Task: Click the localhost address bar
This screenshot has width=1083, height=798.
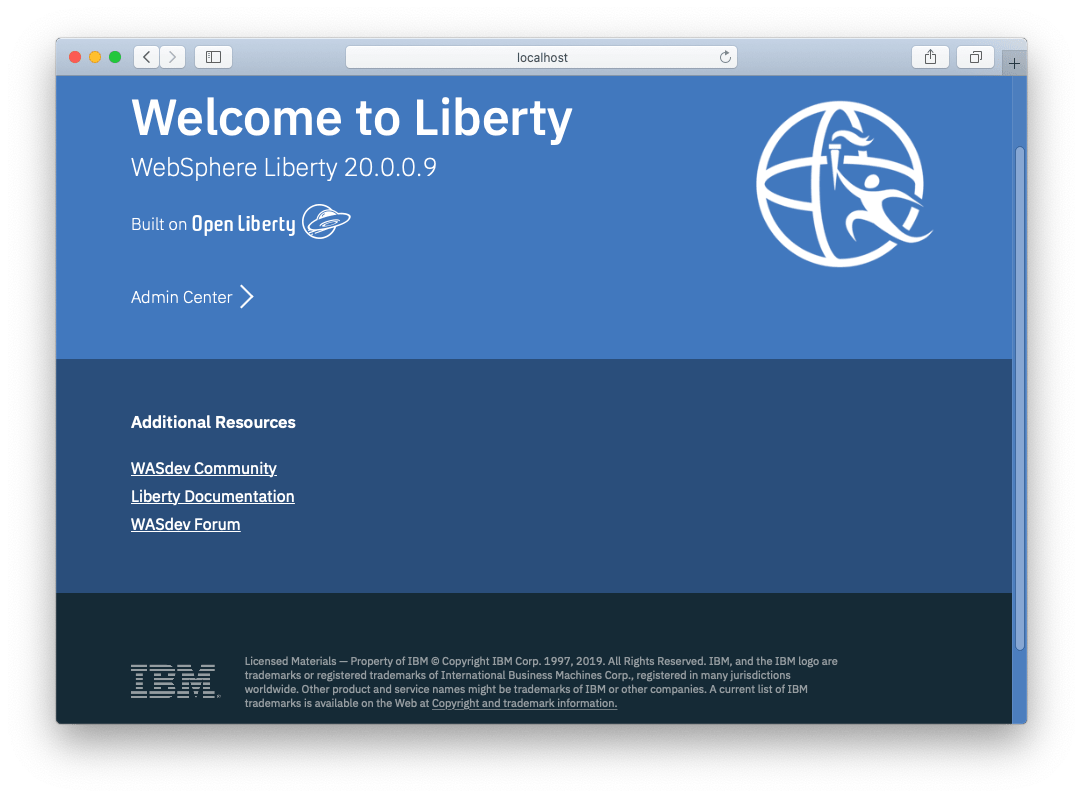Action: pos(541,57)
